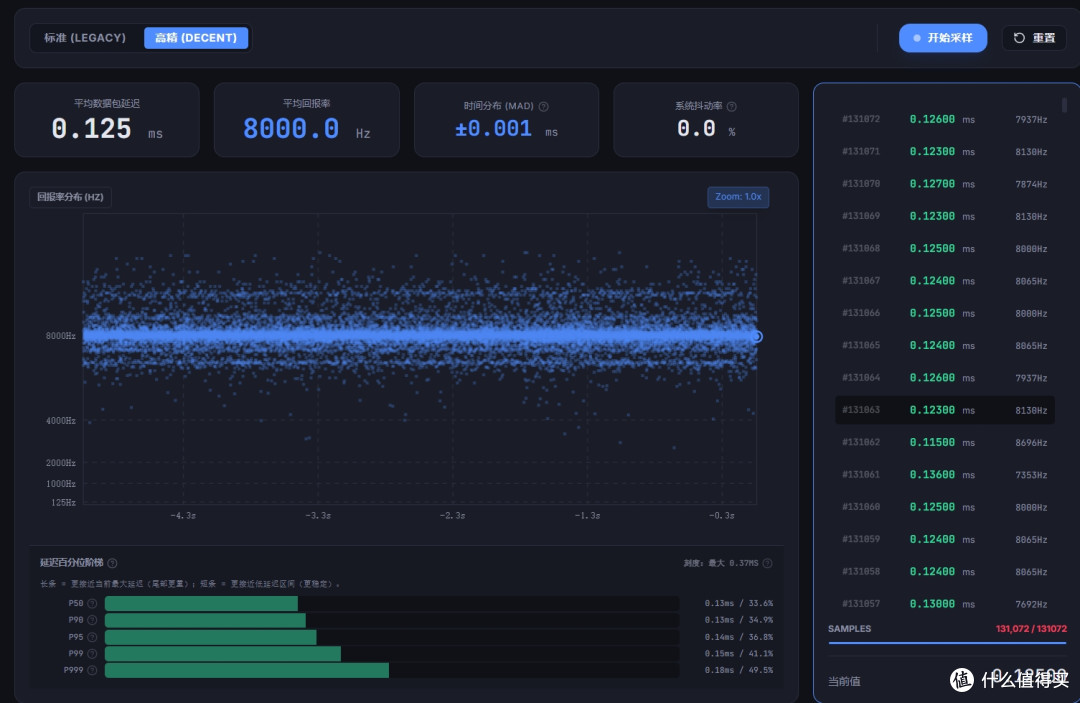
Task: Click the P99 info icon
Action: click(92, 653)
